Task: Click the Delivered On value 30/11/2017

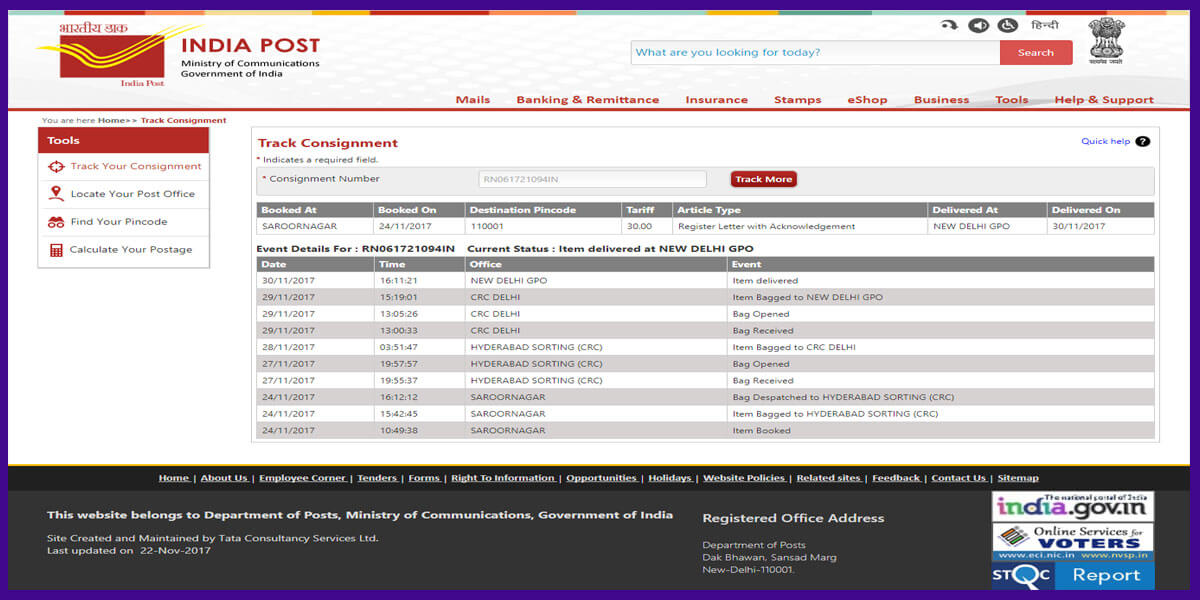Action: (1077, 227)
